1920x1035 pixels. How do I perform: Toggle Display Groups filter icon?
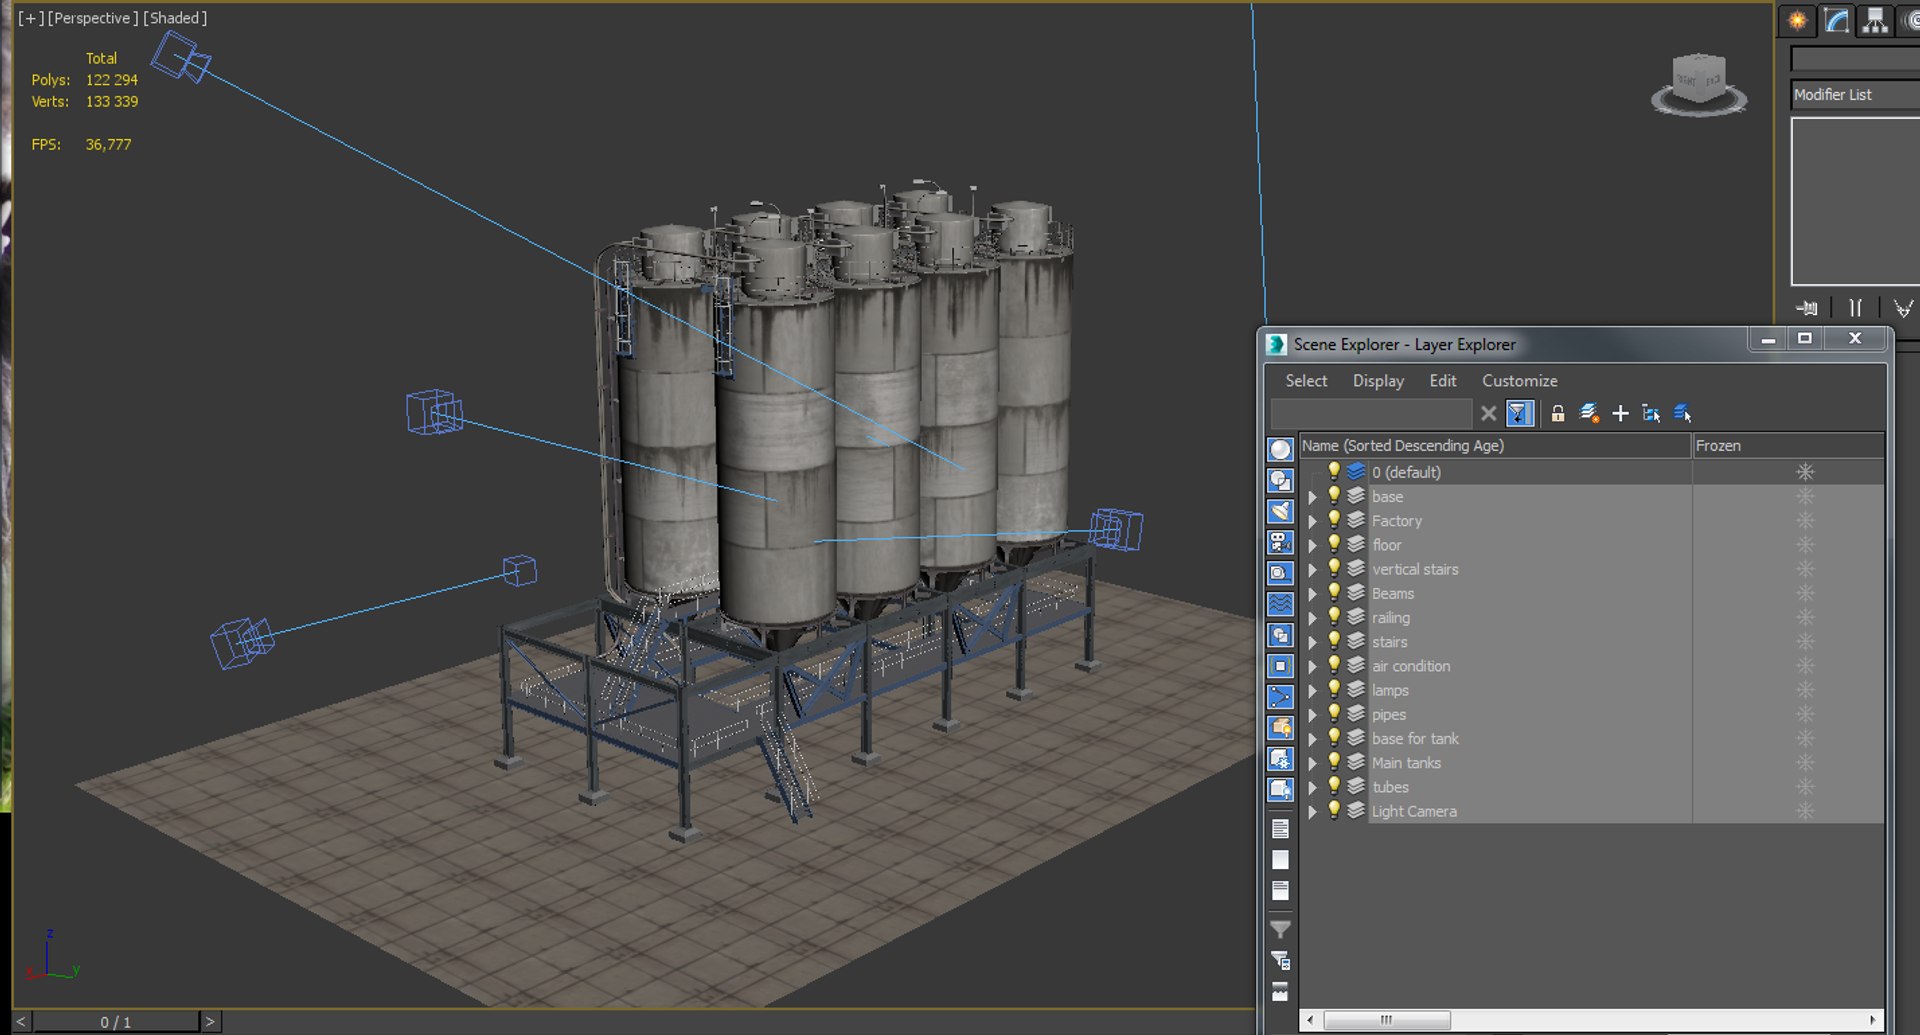point(1280,635)
